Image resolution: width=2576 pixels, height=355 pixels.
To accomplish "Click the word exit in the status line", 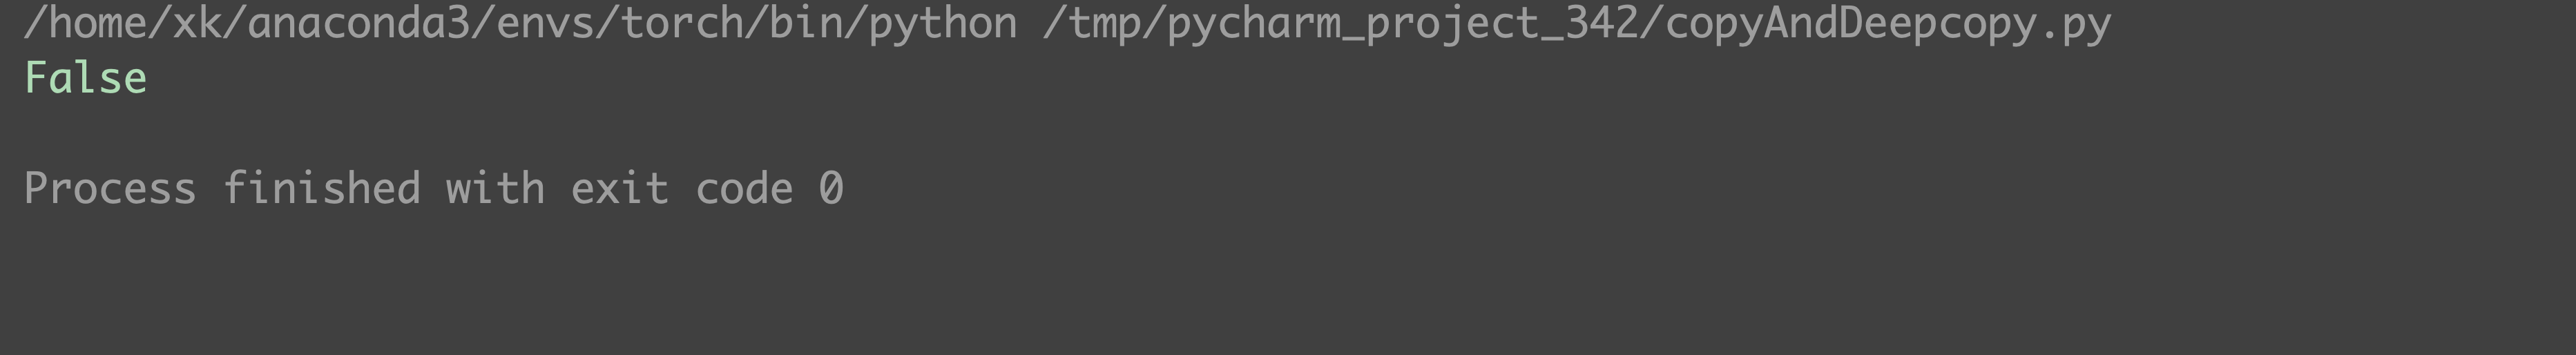I will 619,188.
